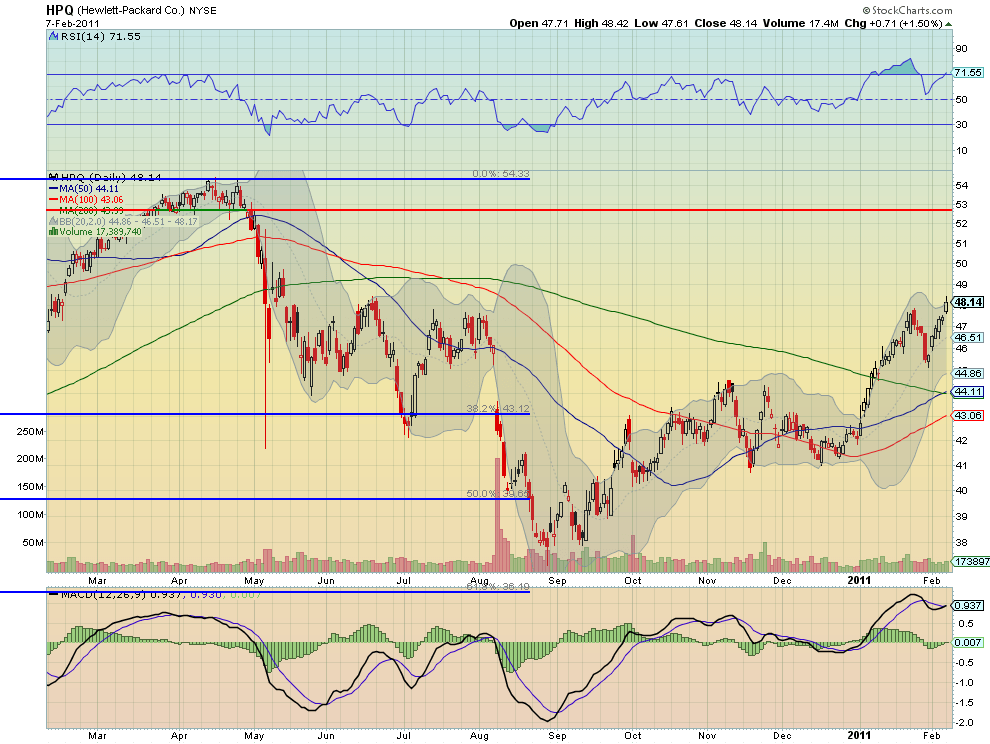Click Nov label on MACD panel time axis

[707, 736]
